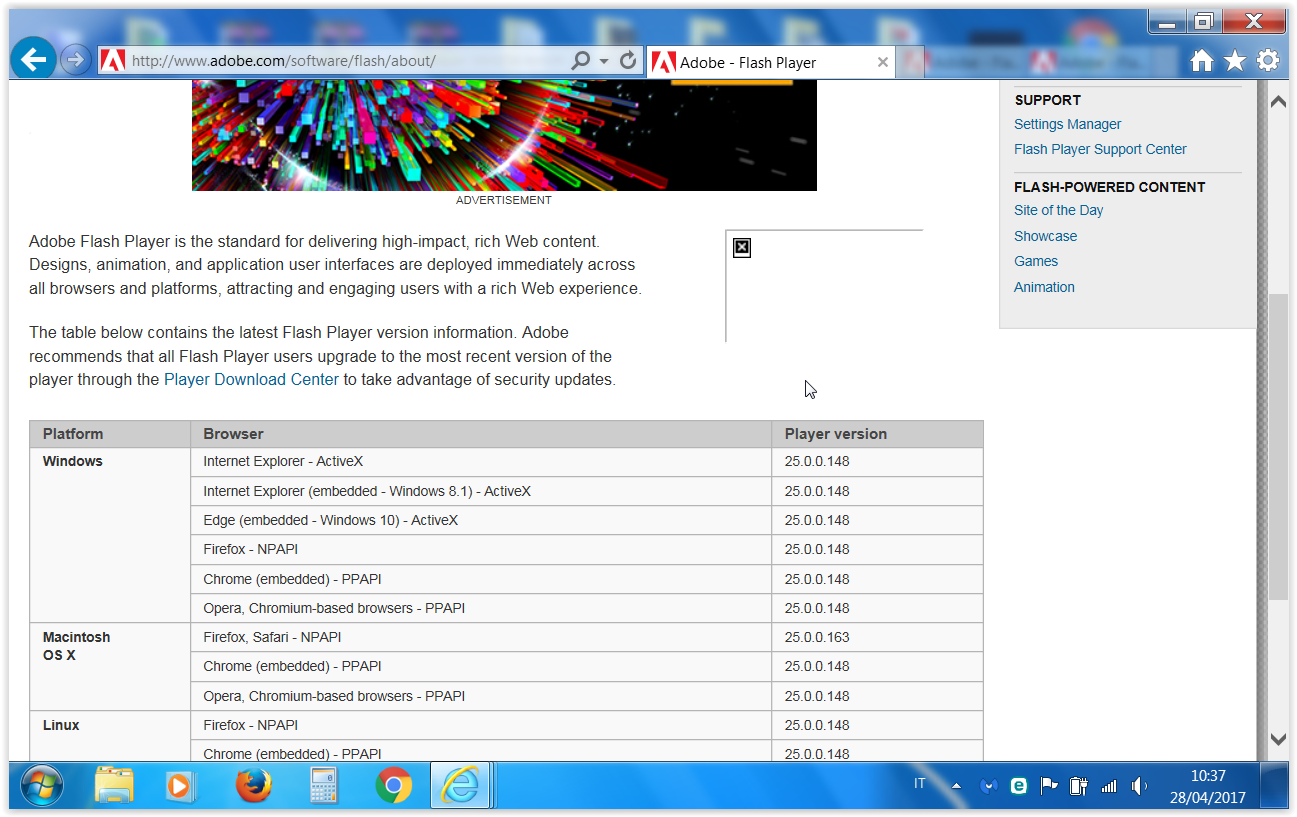Click the battery power tray icon
The image size is (1297, 817).
click(1078, 786)
